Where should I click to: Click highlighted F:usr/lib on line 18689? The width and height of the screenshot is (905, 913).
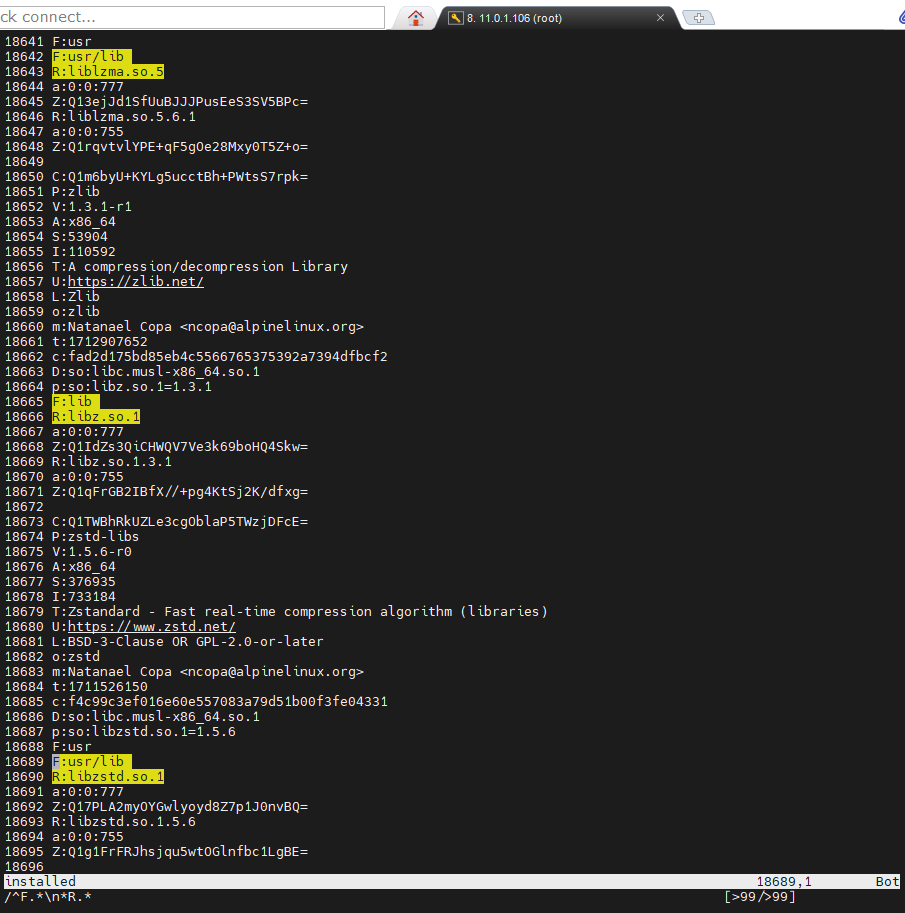point(92,762)
